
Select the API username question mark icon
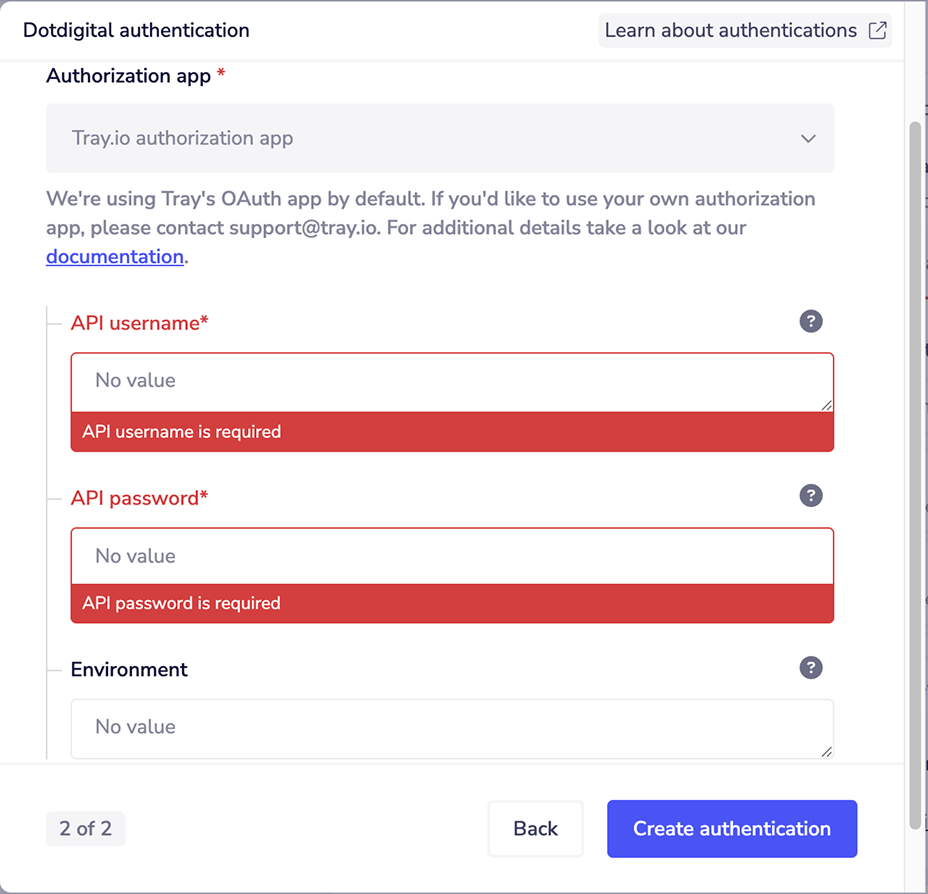pyautogui.click(x=811, y=321)
